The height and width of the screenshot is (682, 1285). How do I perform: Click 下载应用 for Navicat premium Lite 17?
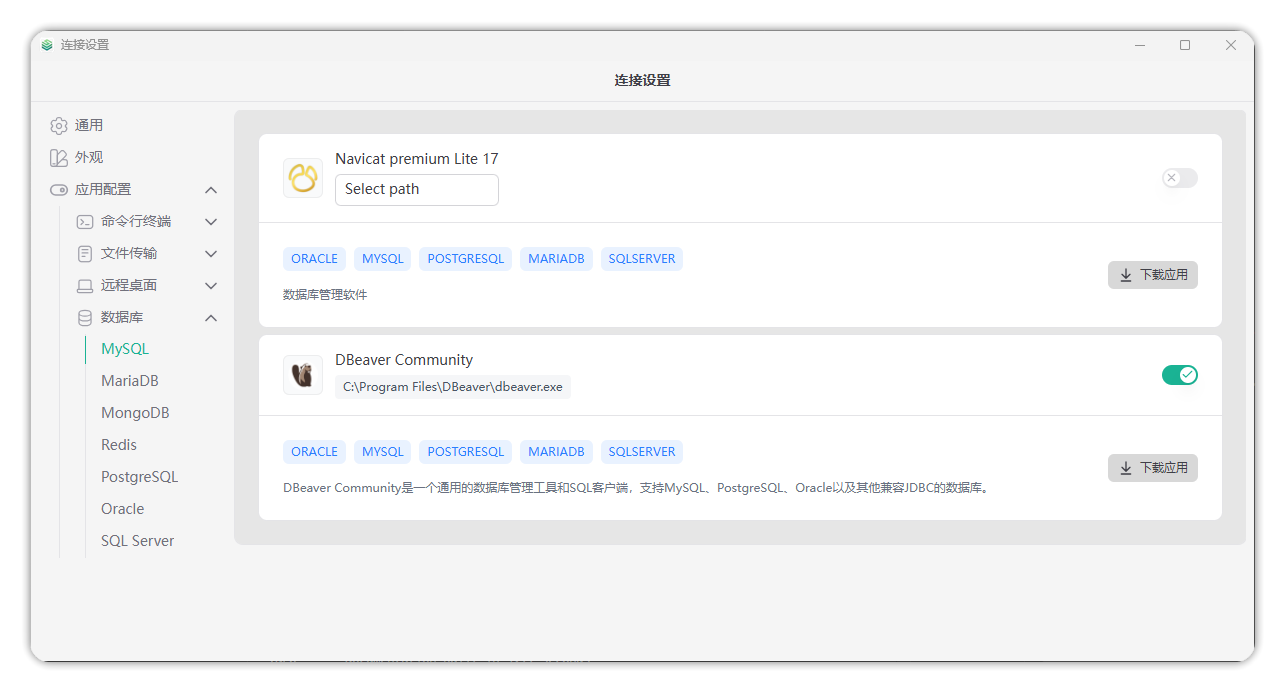1152,274
